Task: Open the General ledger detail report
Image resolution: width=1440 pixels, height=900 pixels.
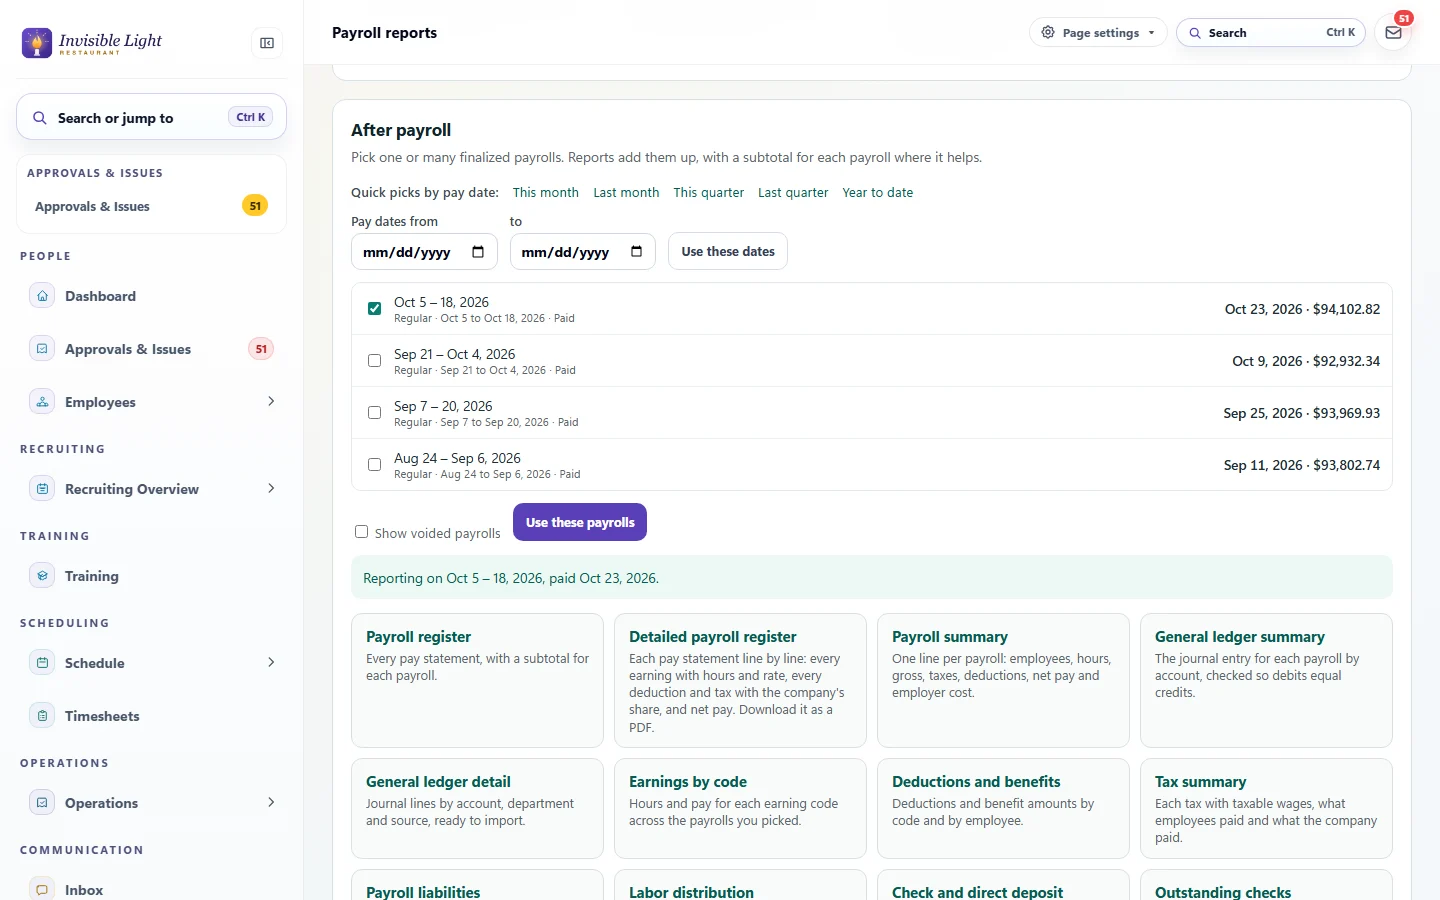Action: pyautogui.click(x=477, y=808)
